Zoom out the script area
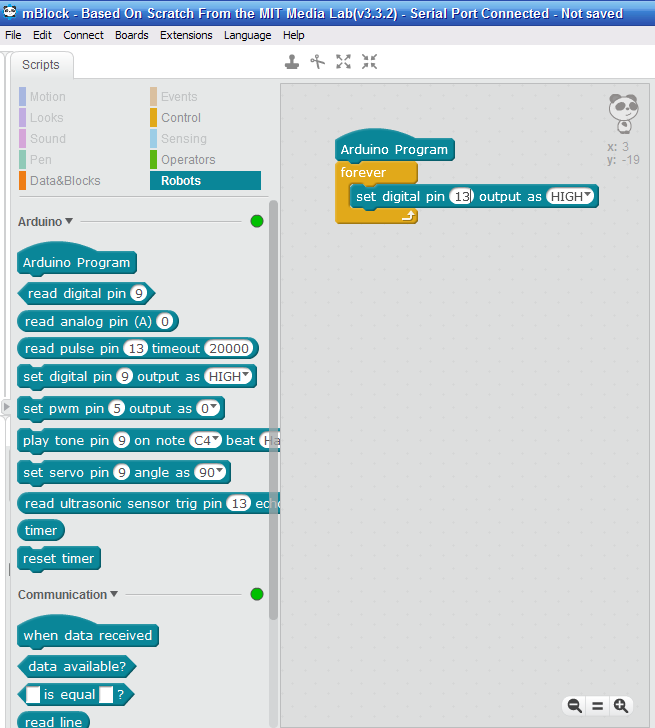The height and width of the screenshot is (728, 655). point(575,706)
